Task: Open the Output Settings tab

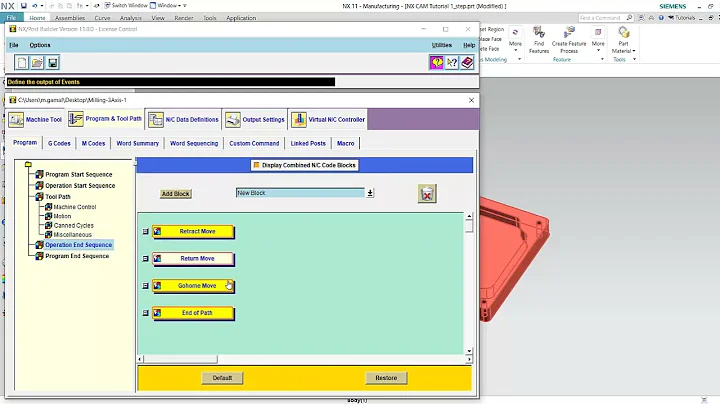Action: point(255,119)
